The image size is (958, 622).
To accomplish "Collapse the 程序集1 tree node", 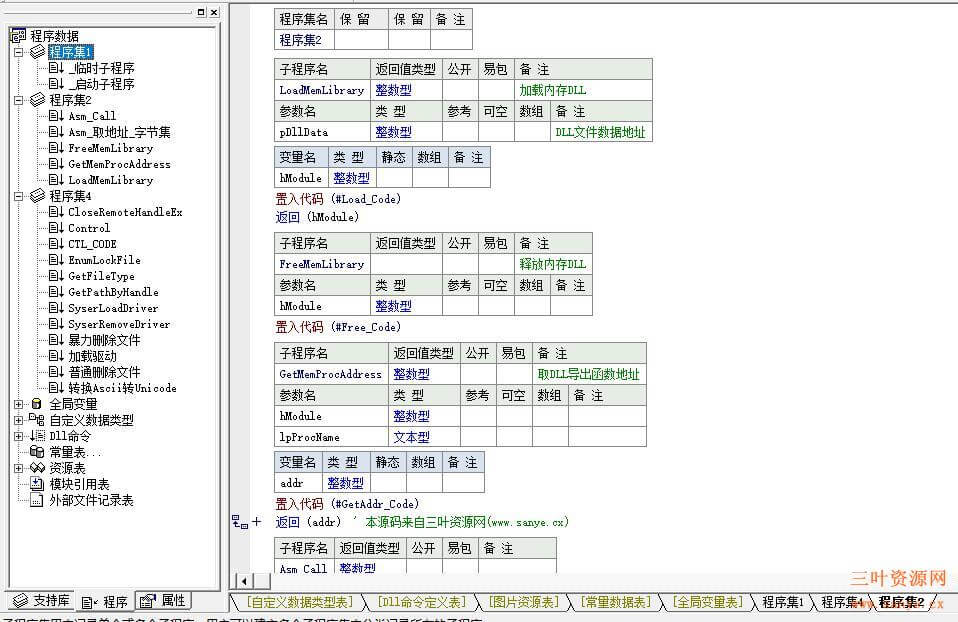I will (x=19, y=52).
